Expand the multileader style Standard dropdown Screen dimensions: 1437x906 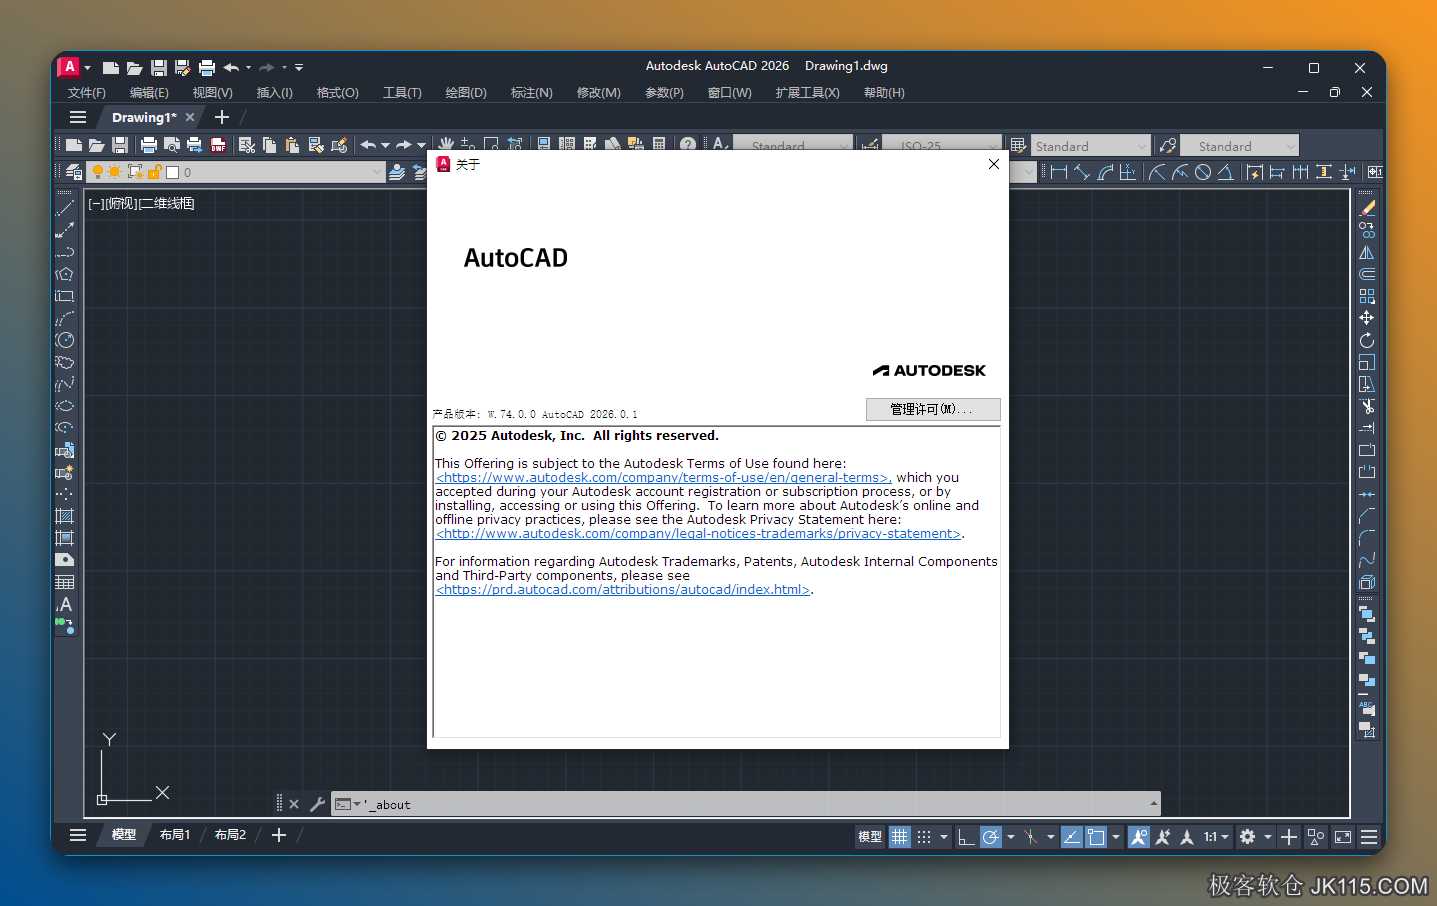pyautogui.click(x=1290, y=146)
